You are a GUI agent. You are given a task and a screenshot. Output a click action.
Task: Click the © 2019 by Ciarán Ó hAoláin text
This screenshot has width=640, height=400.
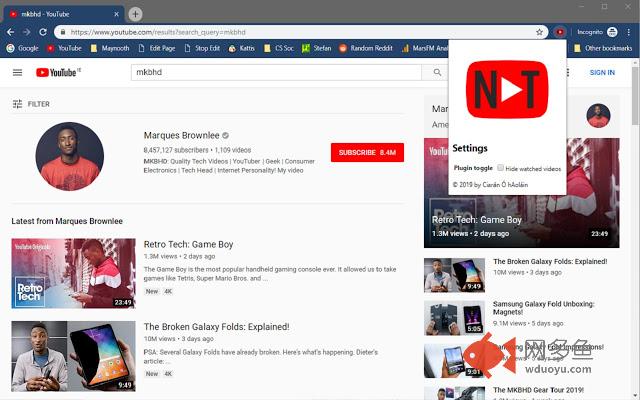click(490, 185)
